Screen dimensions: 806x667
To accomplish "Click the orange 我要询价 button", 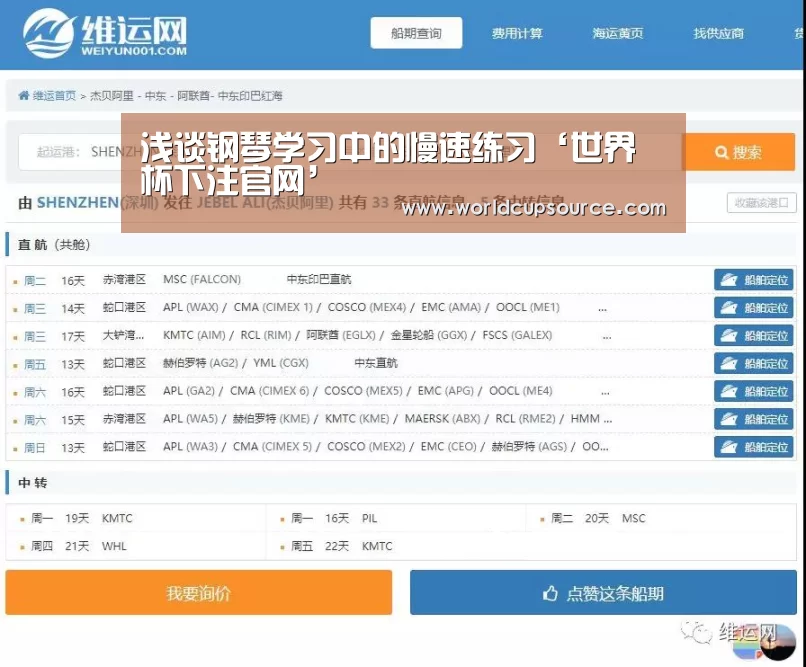I will pos(198,592).
